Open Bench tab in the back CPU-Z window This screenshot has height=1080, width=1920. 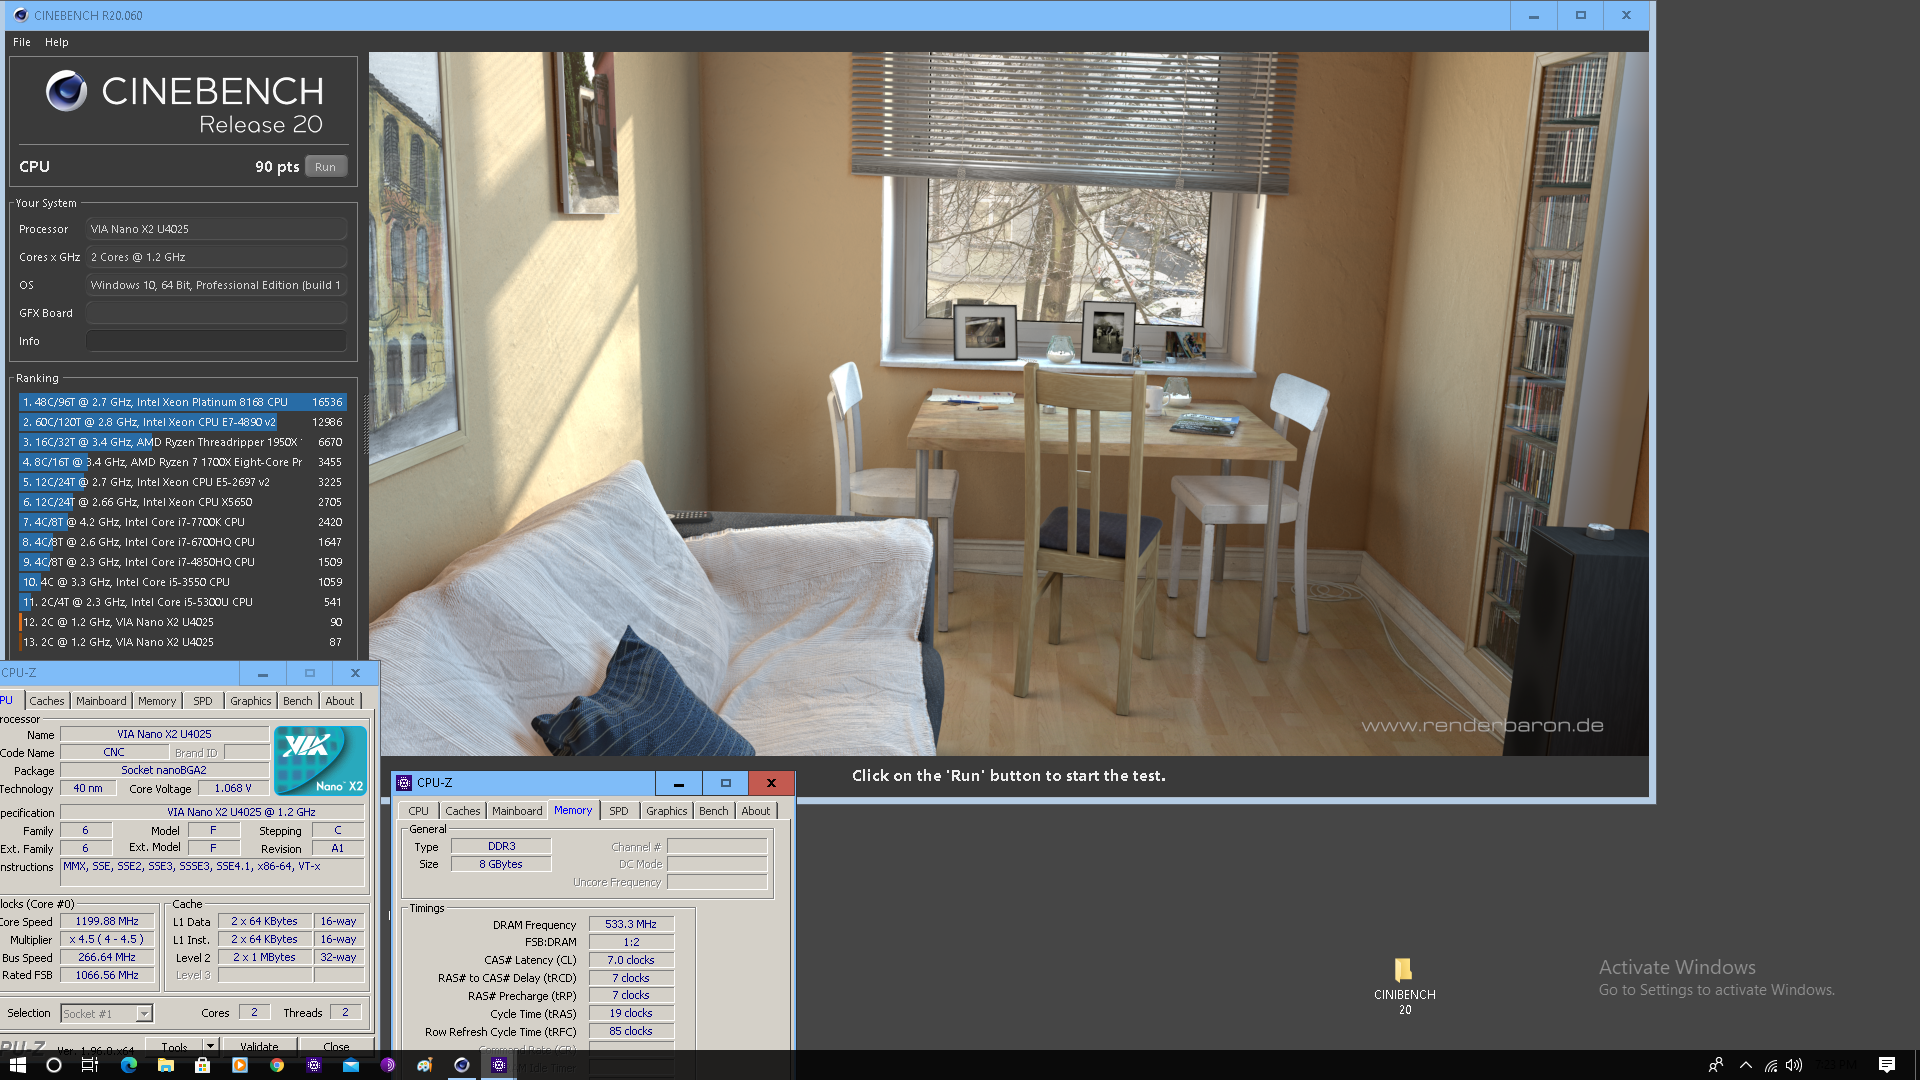[298, 701]
